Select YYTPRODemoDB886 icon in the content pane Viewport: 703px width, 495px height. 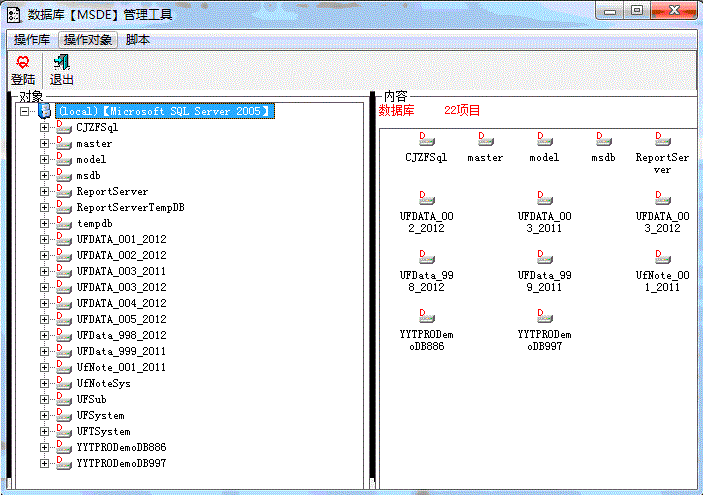click(426, 316)
